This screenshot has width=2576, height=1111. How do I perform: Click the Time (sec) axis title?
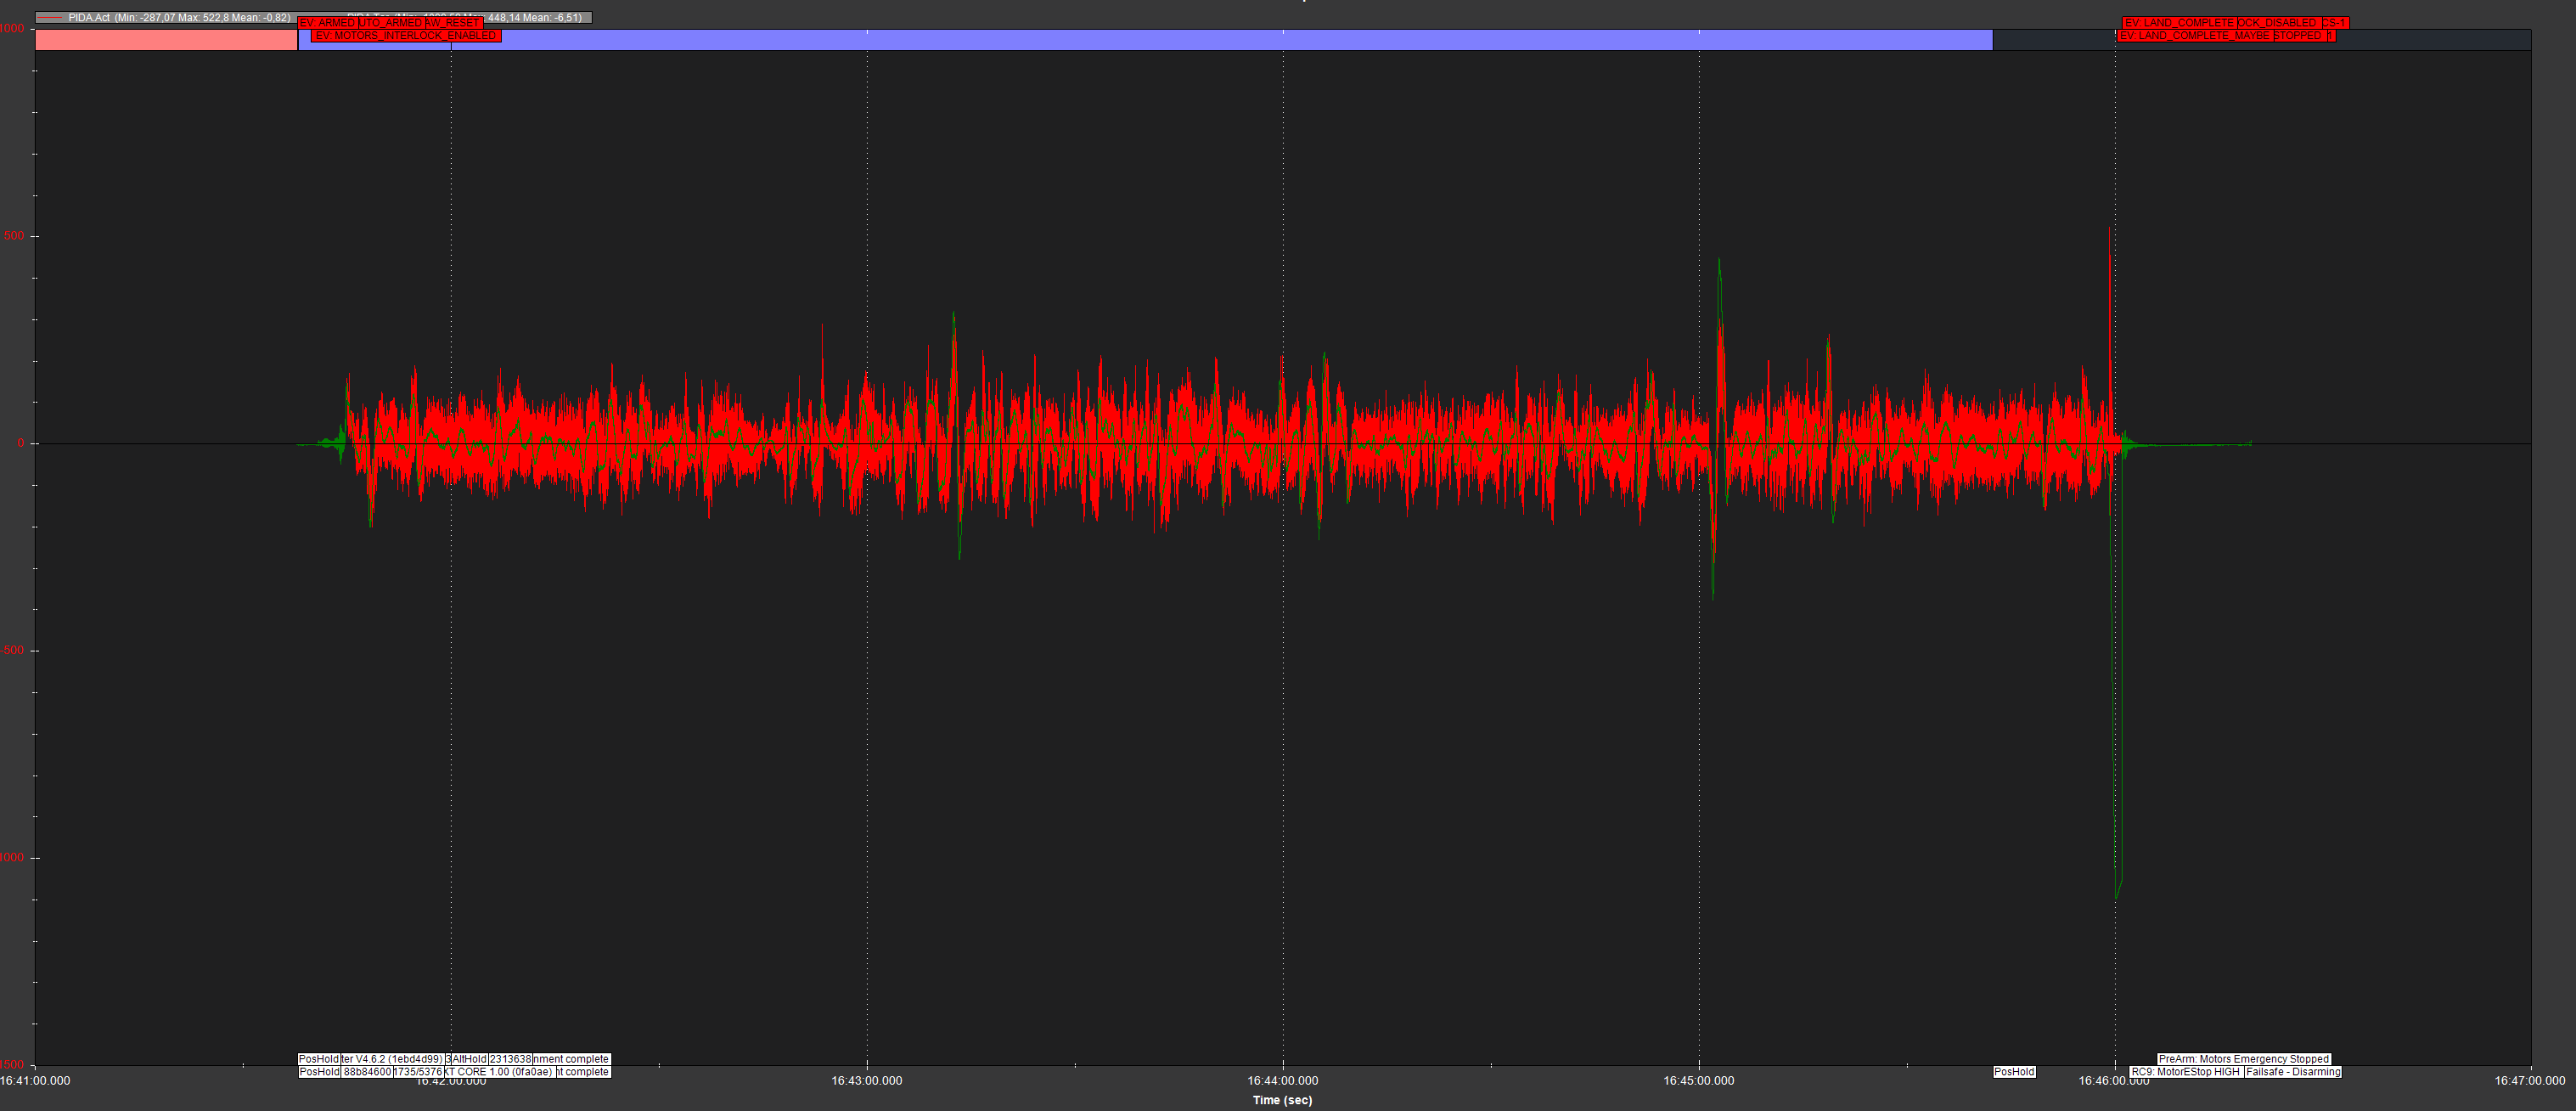pyautogui.click(x=1283, y=1100)
